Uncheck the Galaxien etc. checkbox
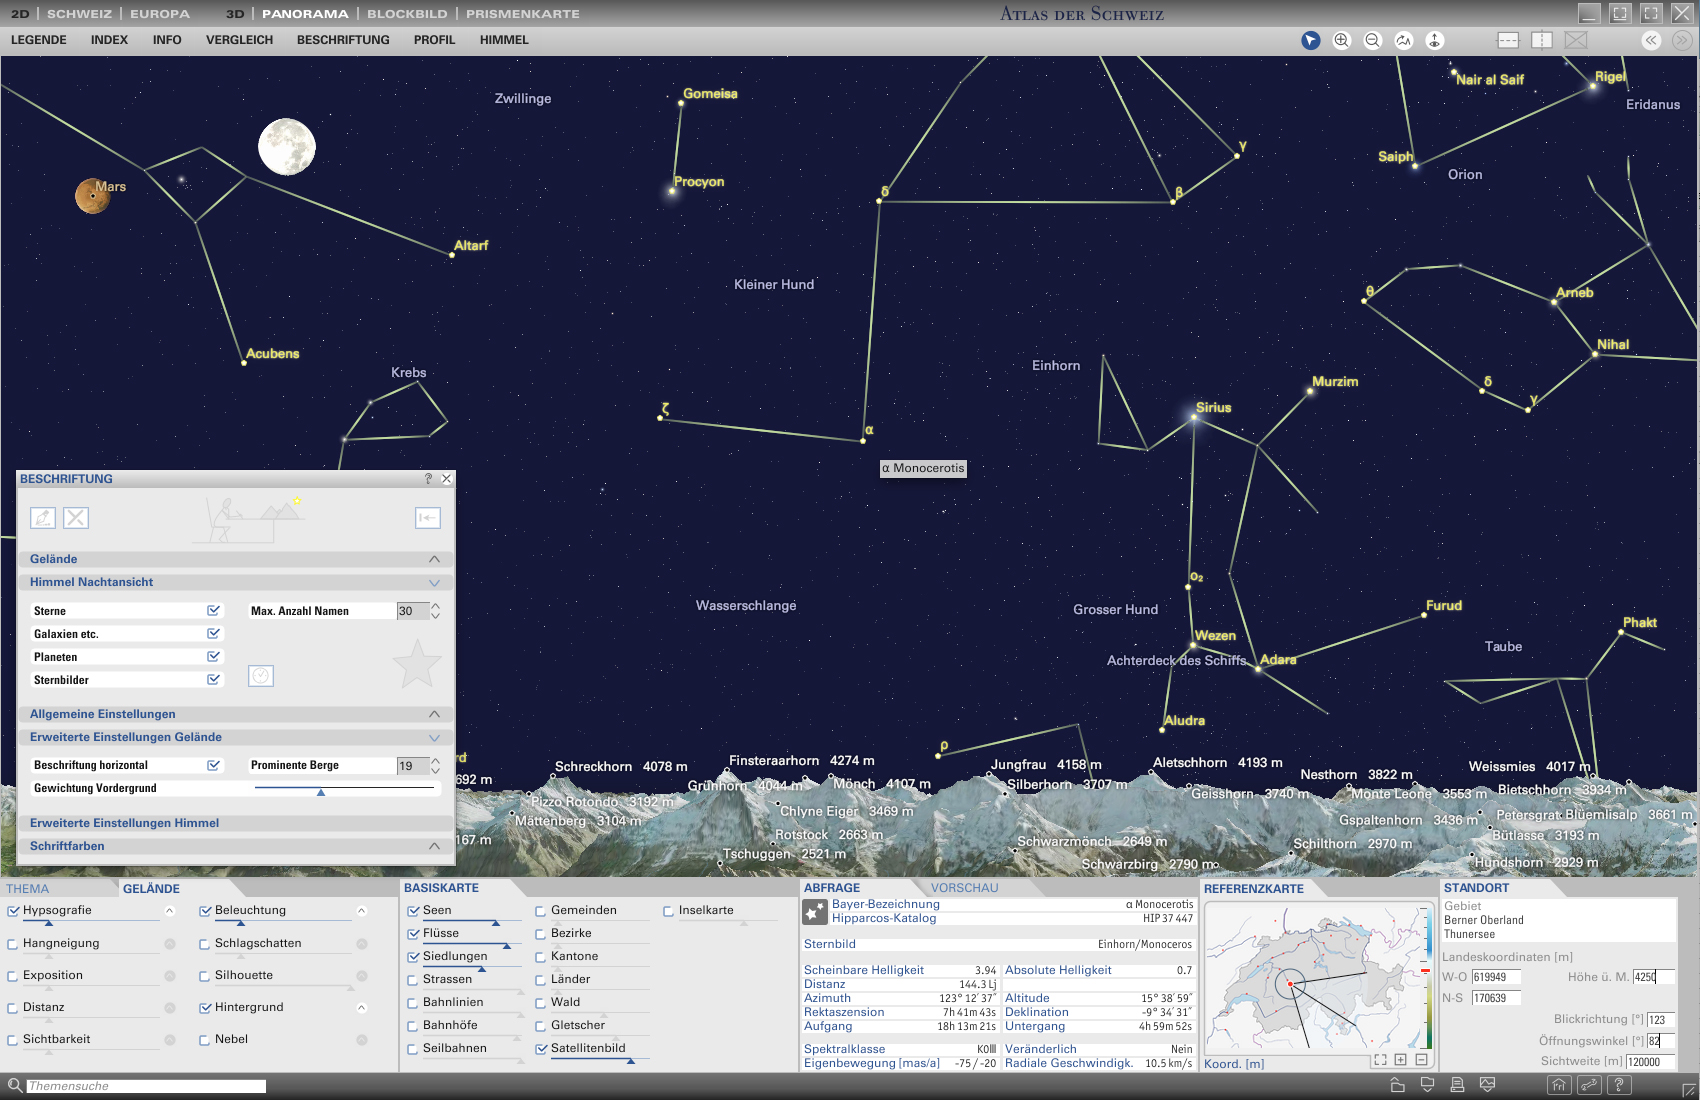The height and width of the screenshot is (1100, 1700). click(x=213, y=633)
